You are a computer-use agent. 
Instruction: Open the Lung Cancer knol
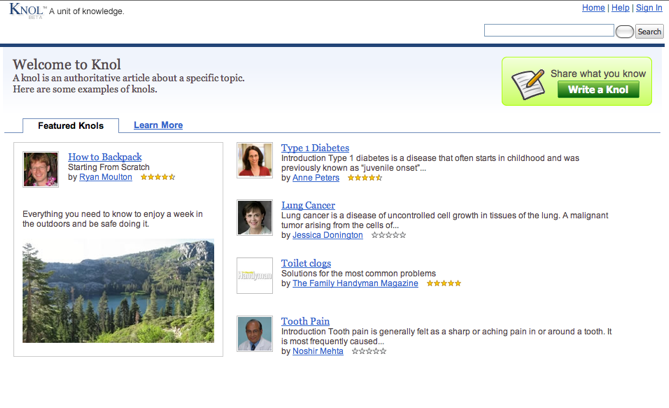(x=308, y=205)
